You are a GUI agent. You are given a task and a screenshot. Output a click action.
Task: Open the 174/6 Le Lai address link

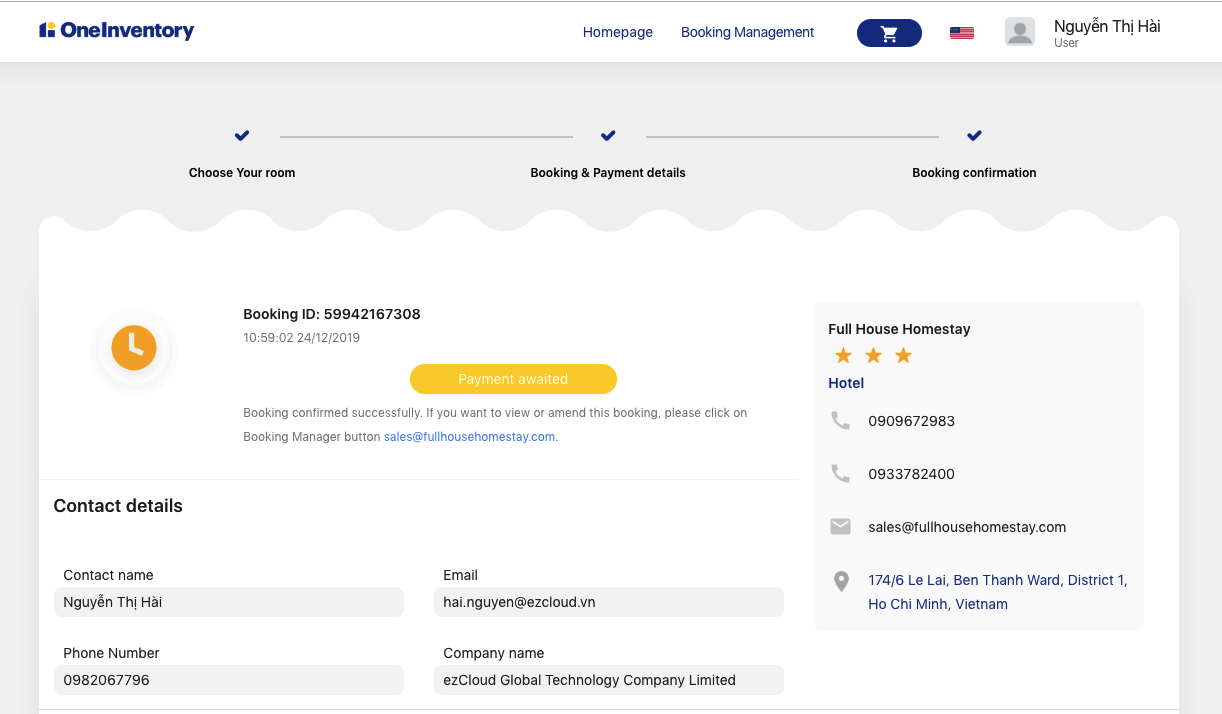coord(997,592)
